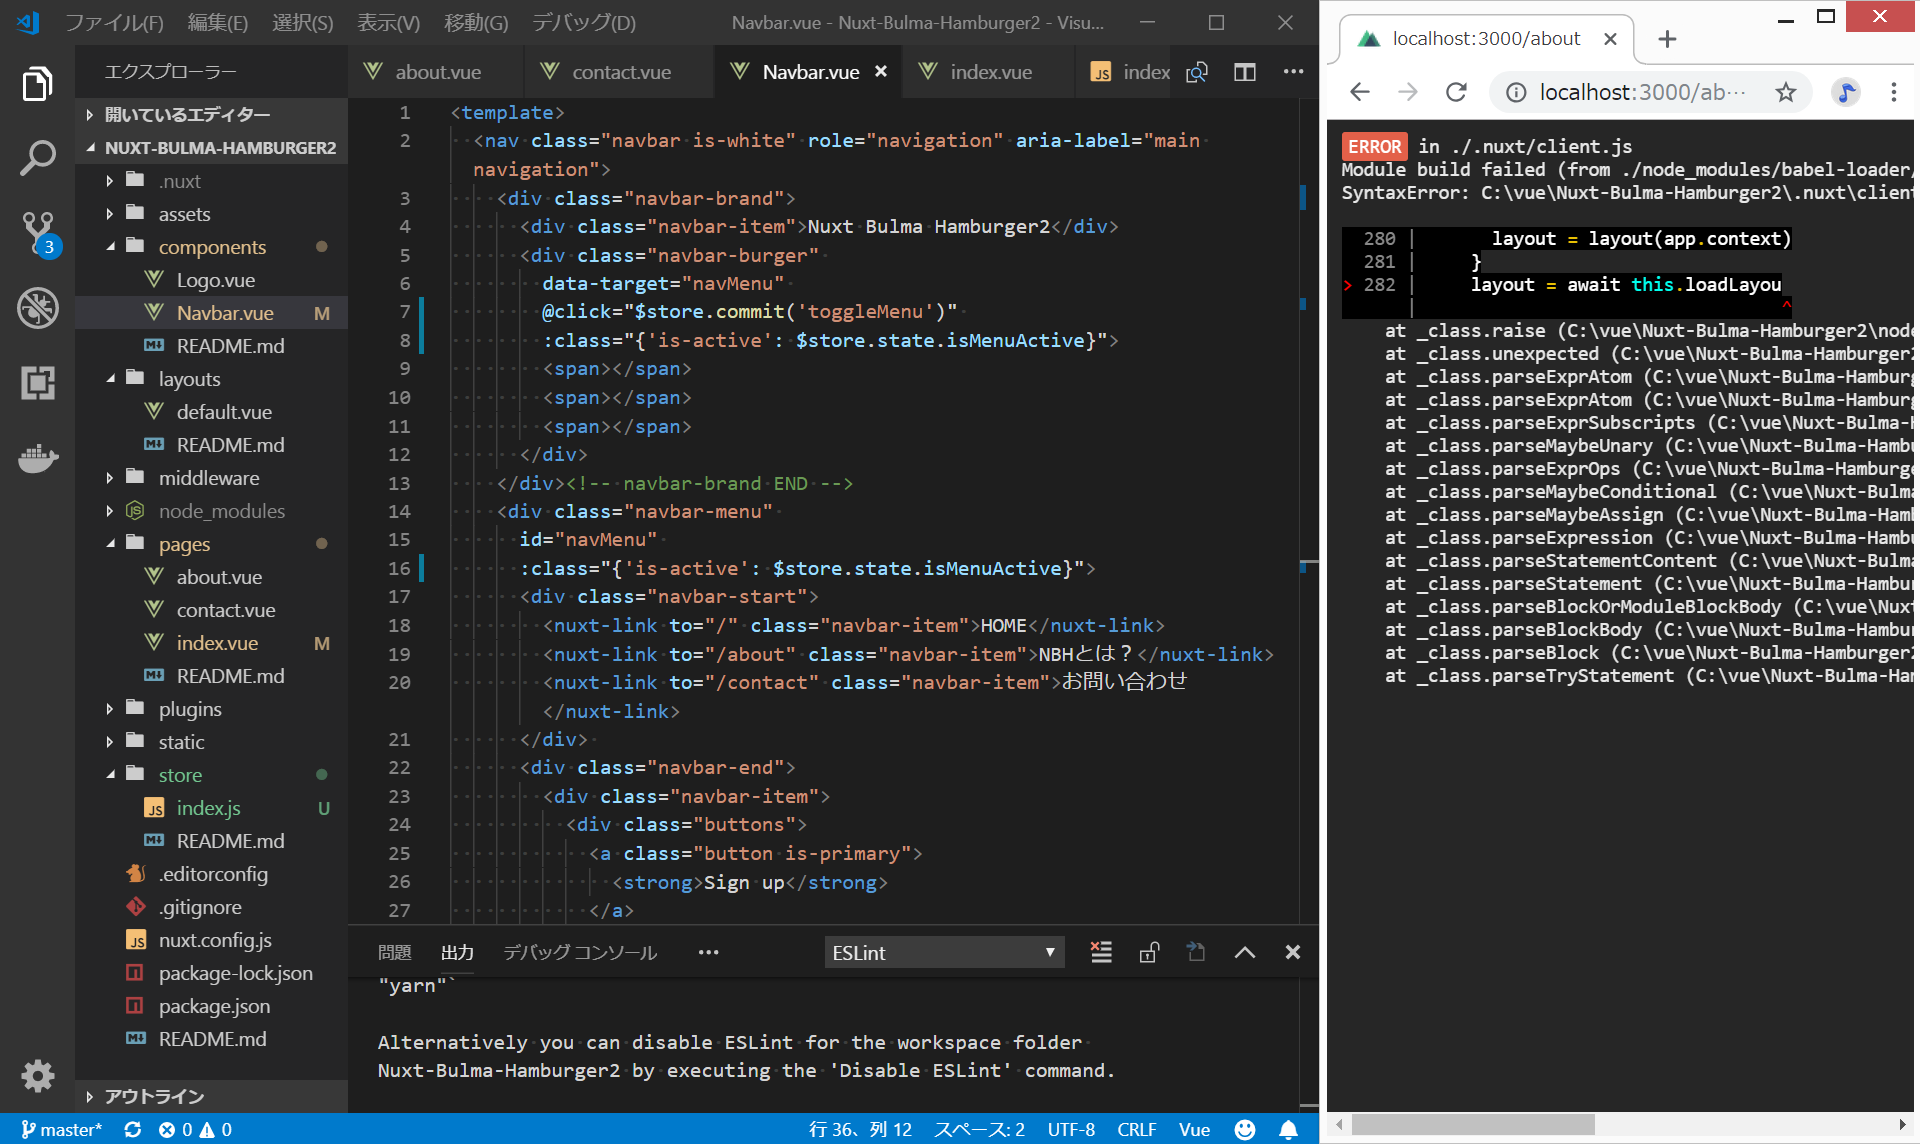Switch to the contact.vue editor tab

point(620,72)
